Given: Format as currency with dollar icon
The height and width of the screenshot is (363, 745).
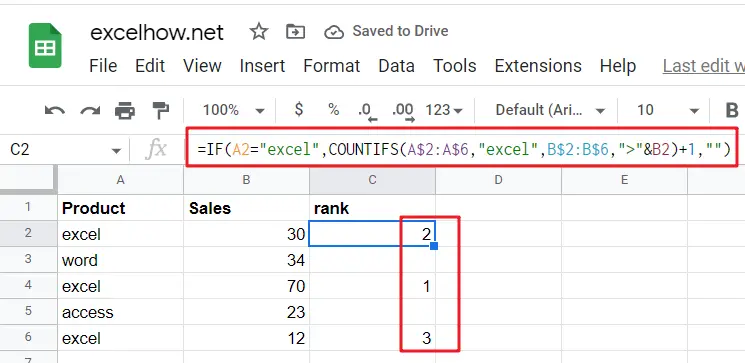Looking at the screenshot, I should coord(299,110).
